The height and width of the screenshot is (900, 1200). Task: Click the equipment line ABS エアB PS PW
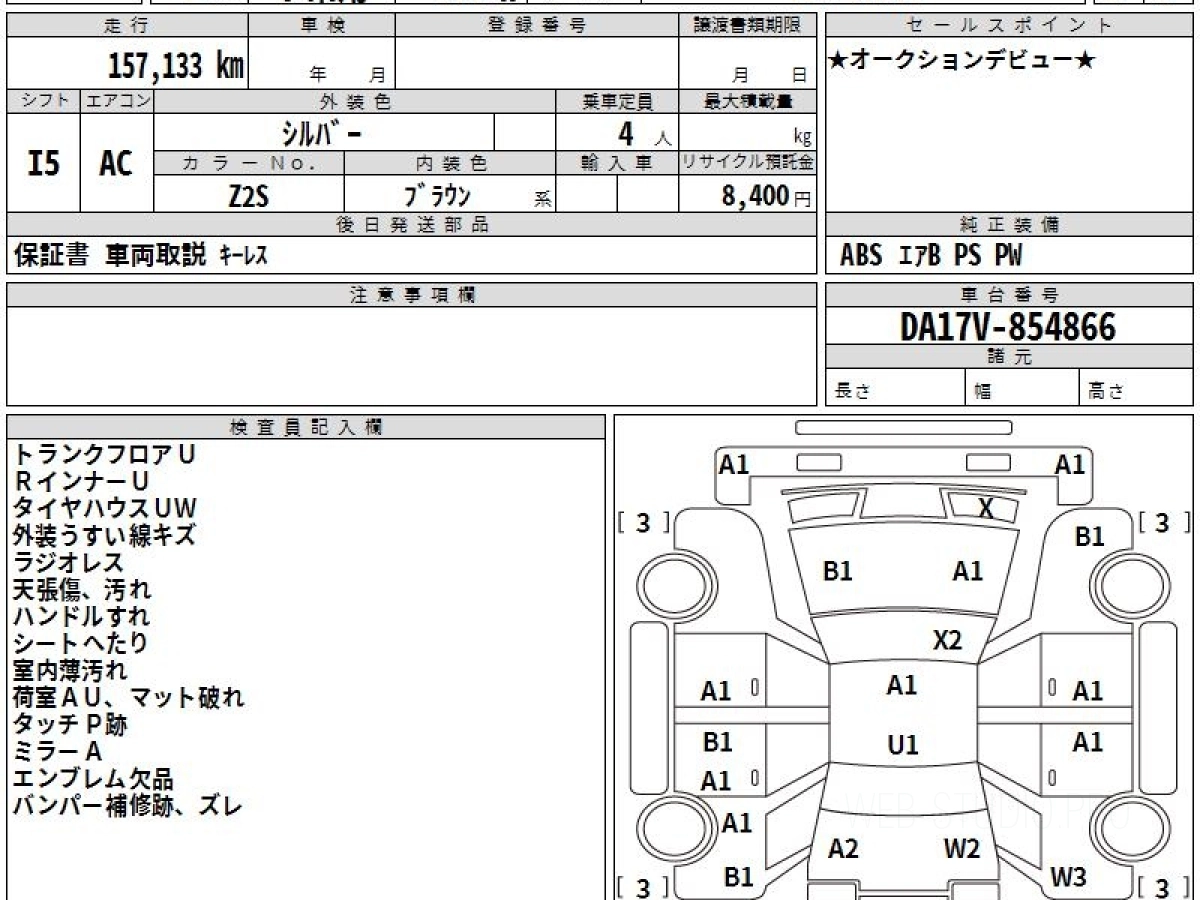[931, 256]
